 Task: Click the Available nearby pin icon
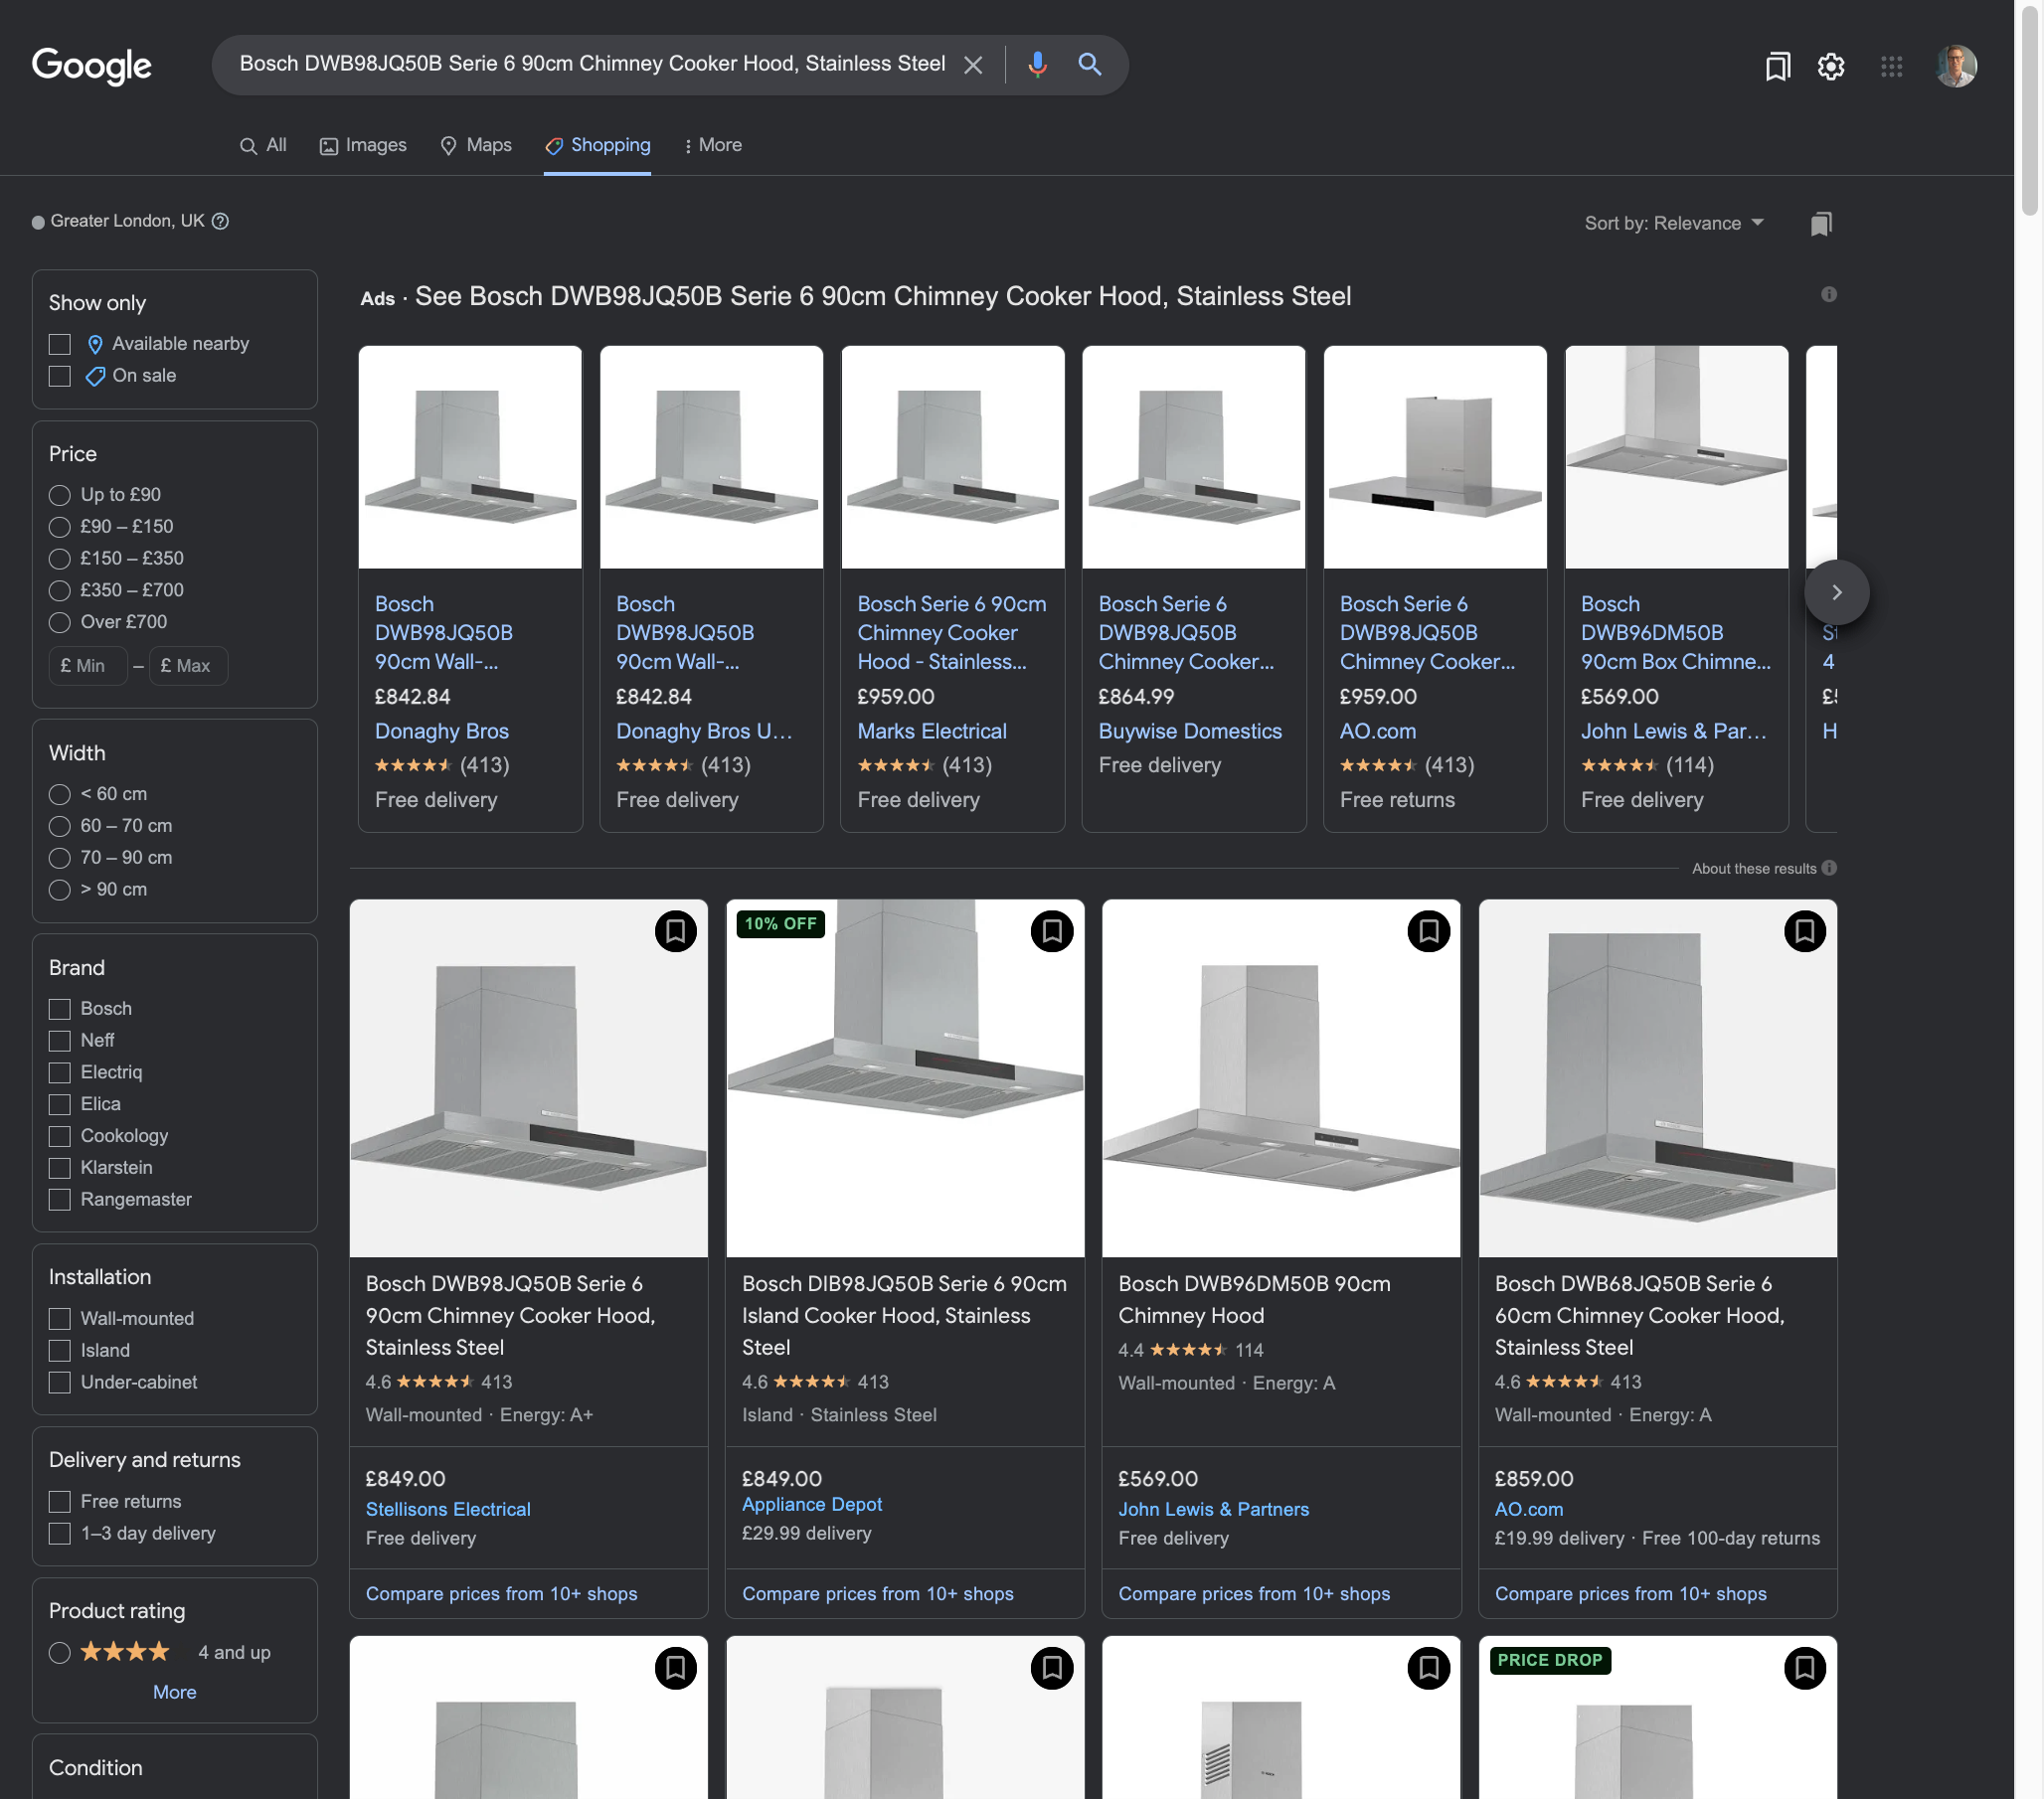[95, 344]
